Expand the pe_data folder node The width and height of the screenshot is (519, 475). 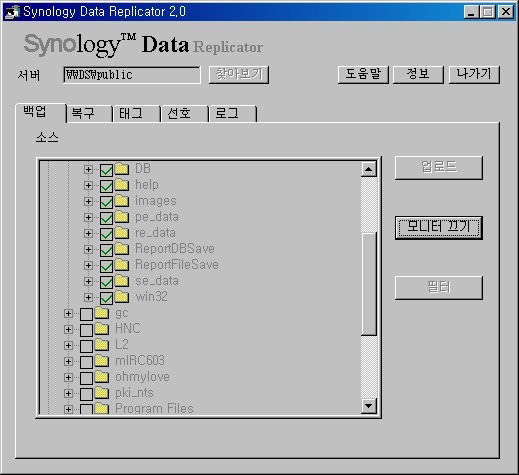(x=88, y=217)
